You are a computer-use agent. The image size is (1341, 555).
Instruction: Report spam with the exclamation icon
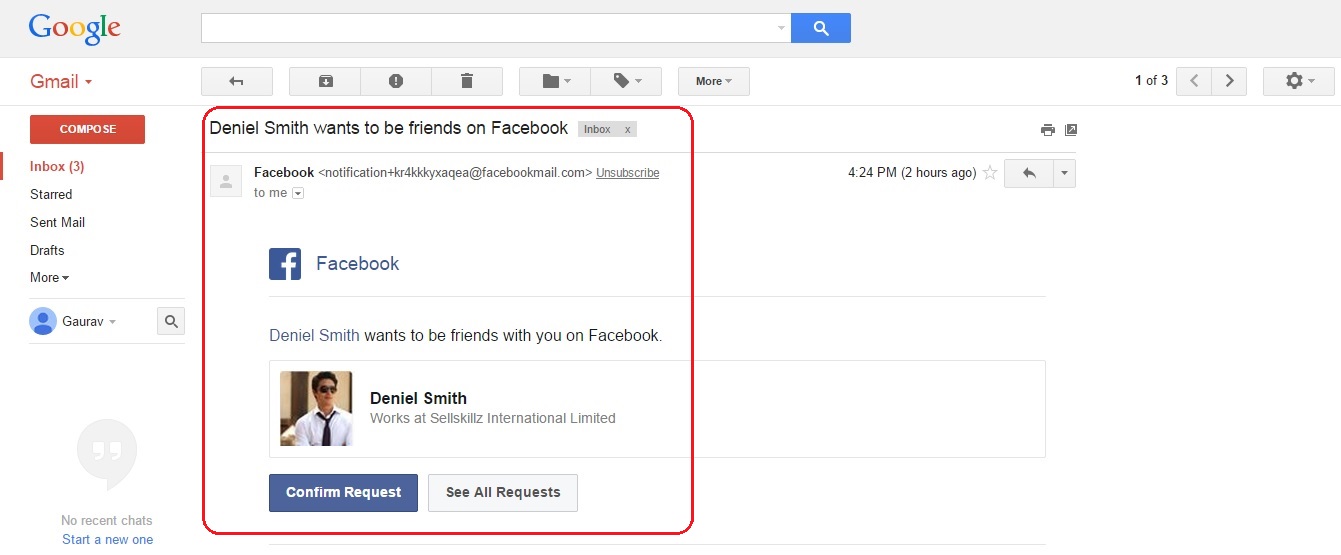pyautogui.click(x=396, y=81)
